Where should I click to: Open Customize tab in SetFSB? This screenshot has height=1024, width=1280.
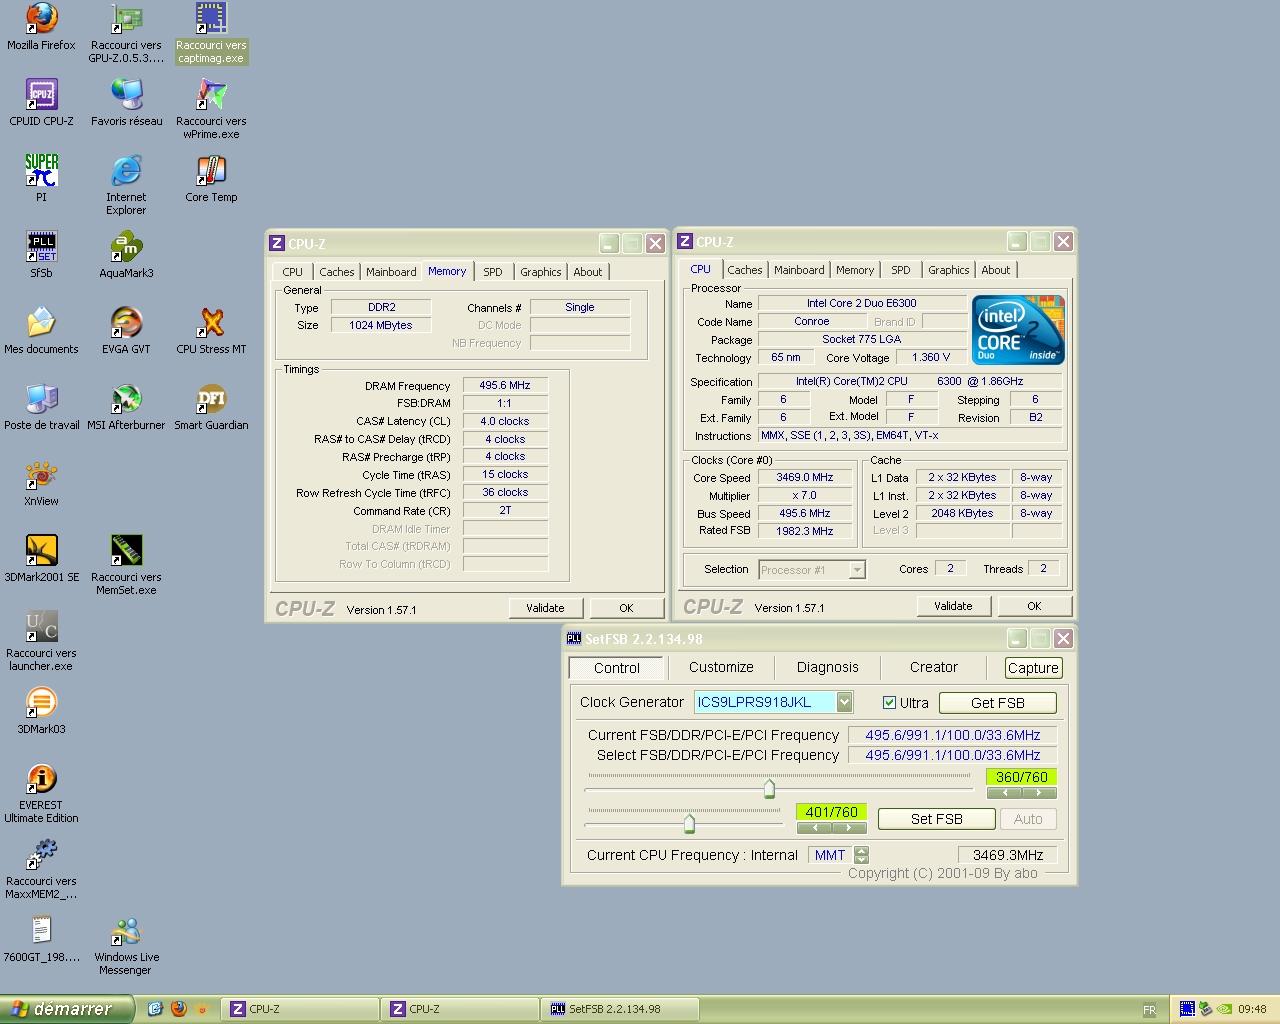[721, 667]
